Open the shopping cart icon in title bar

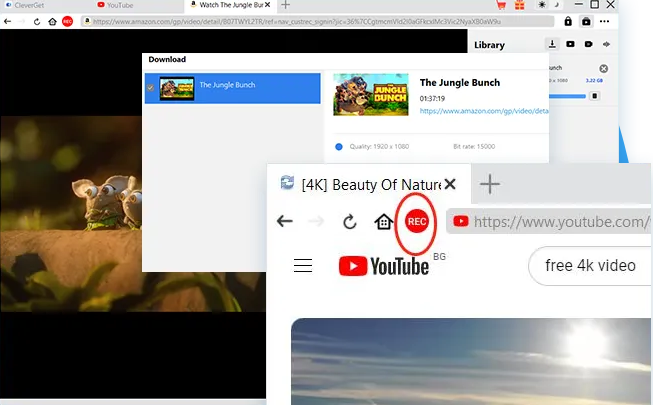click(x=501, y=5)
